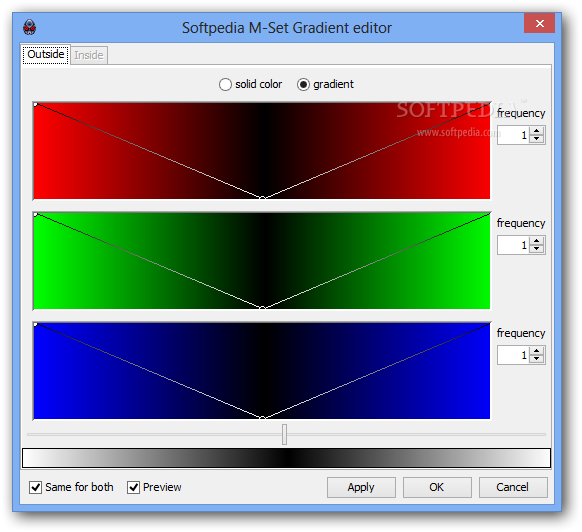Select the gradient radio button
This screenshot has width=582, height=532.
pos(303,85)
